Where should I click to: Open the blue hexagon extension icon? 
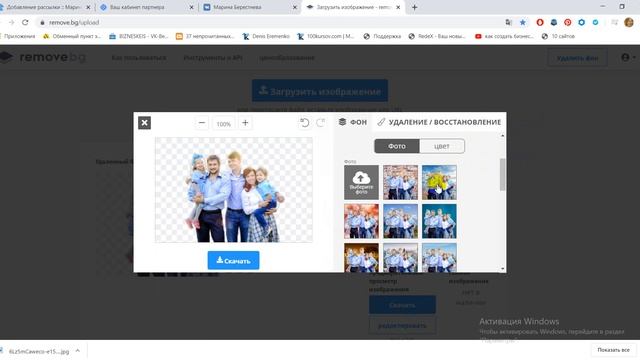[582, 22]
